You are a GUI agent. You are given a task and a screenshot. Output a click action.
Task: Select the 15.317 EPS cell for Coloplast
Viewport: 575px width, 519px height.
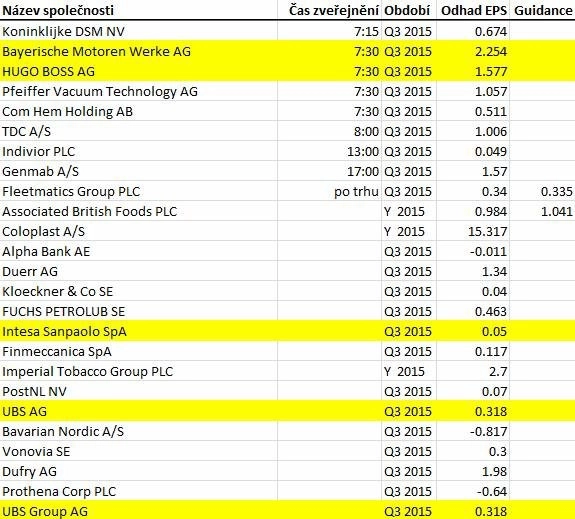click(473, 231)
